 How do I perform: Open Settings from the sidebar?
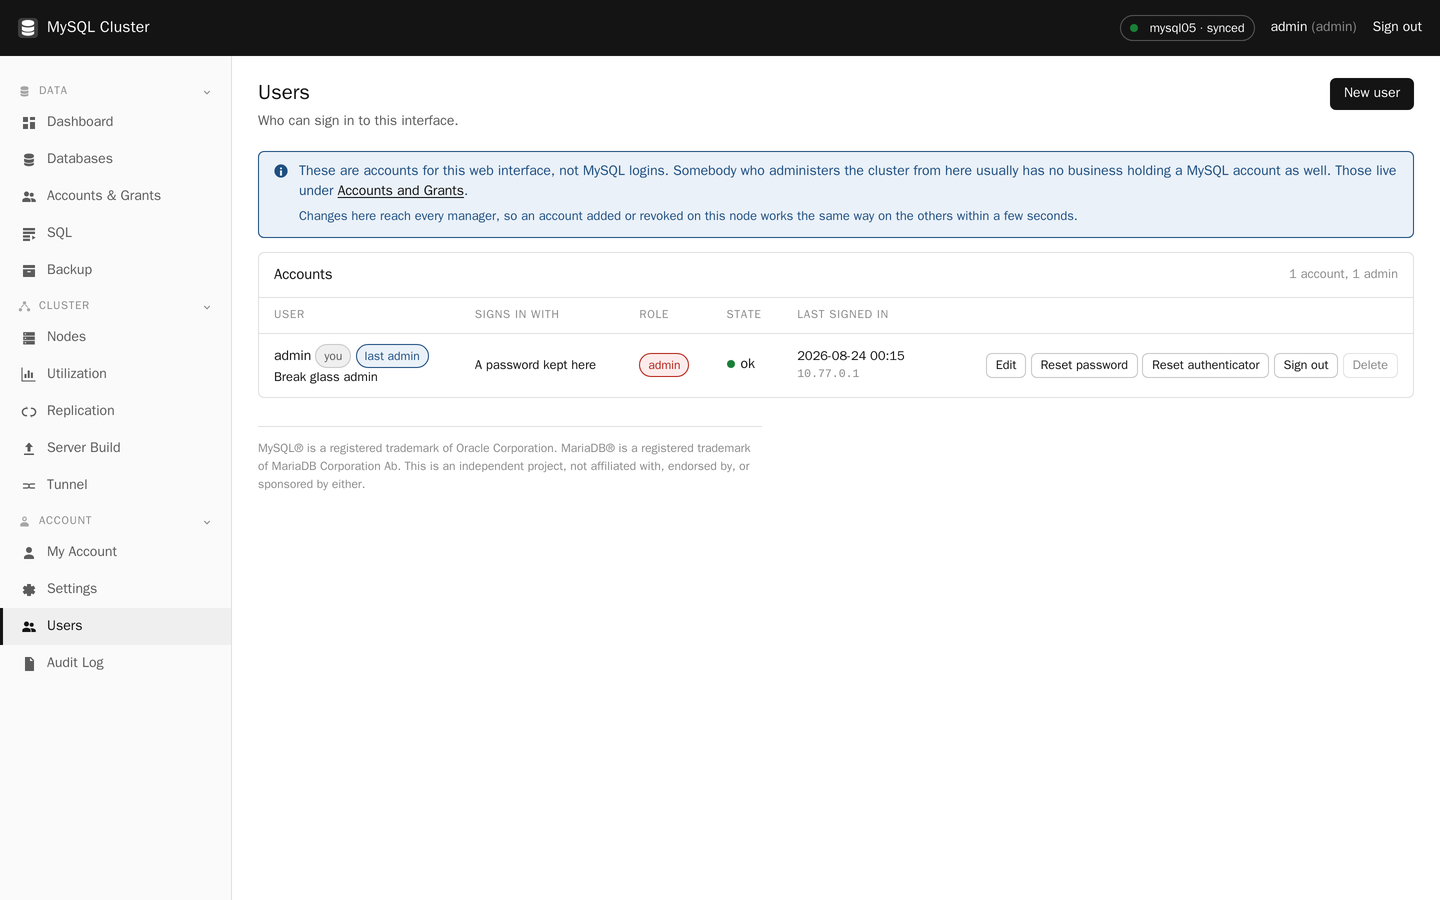(115, 589)
